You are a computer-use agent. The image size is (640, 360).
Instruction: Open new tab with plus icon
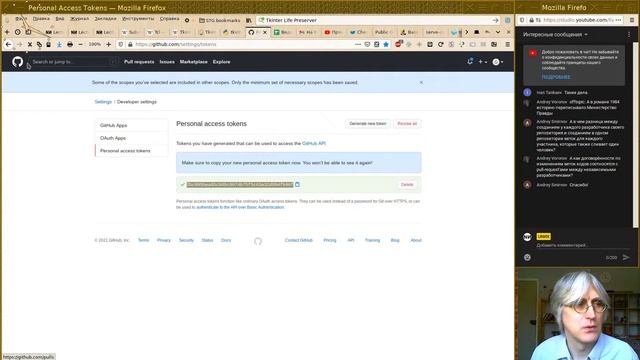(7, 32)
